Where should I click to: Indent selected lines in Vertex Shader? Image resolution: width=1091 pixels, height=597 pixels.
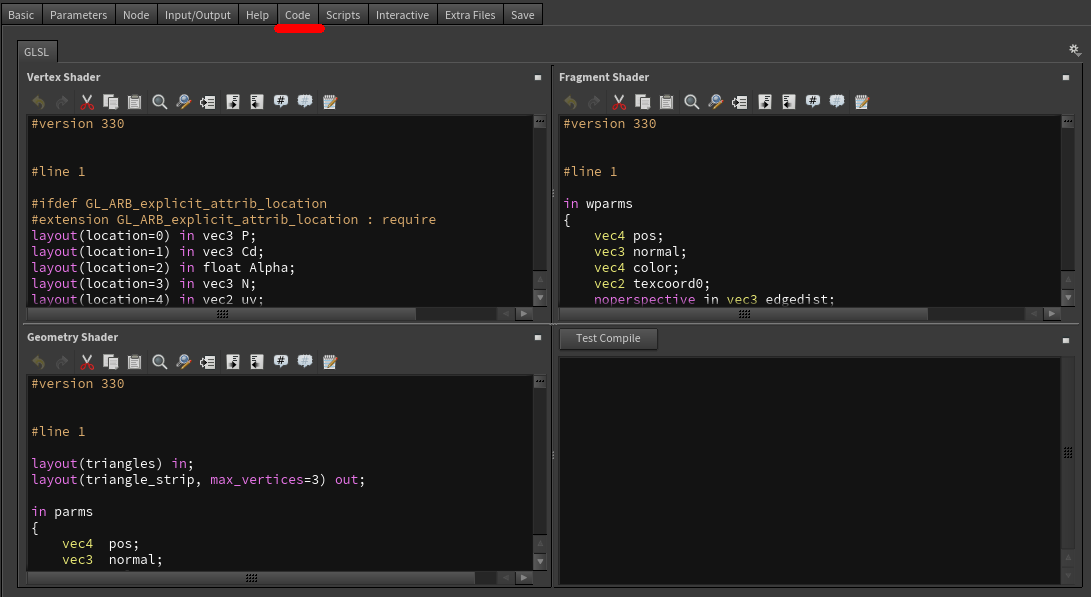[x=233, y=102]
